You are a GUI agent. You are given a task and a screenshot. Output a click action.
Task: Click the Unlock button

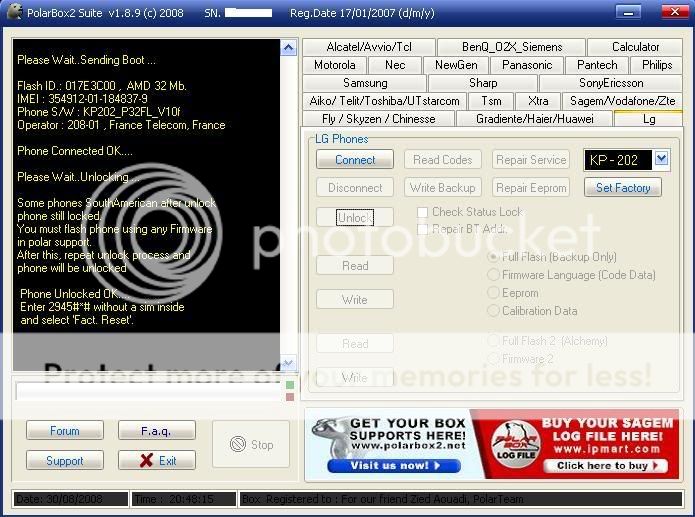[355, 217]
